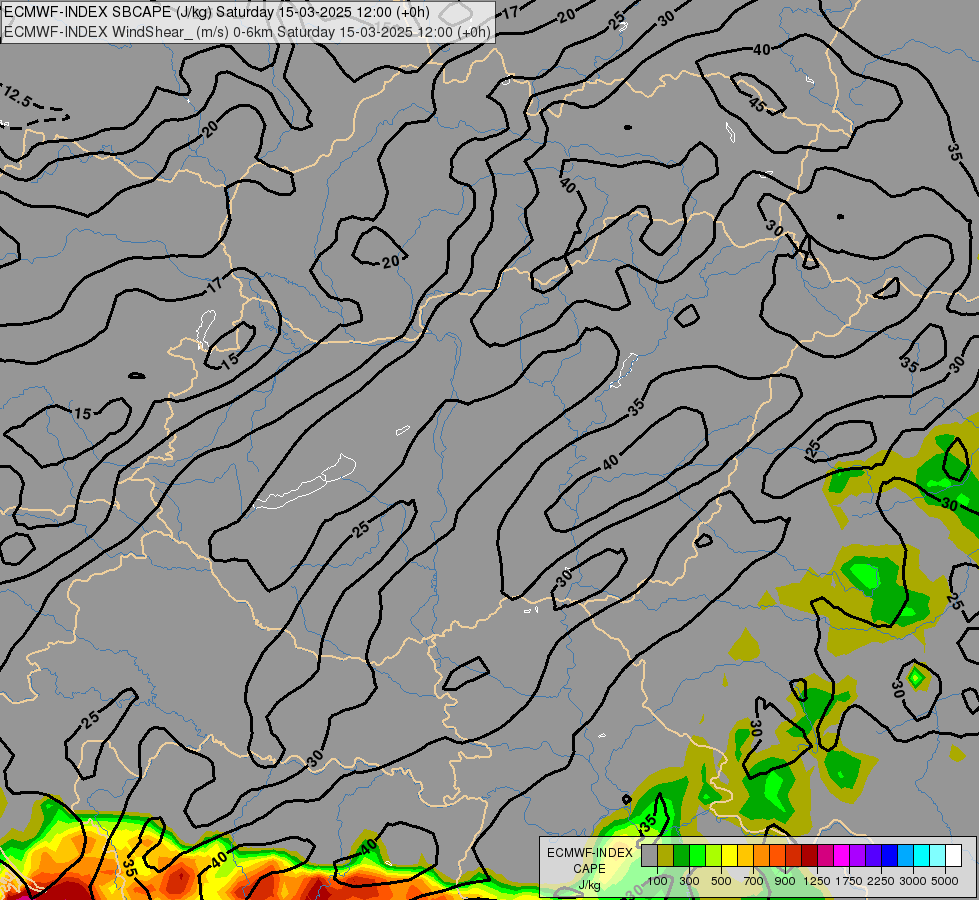979x900 pixels.
Task: Select the legend tick label 100
Action: (x=657, y=881)
